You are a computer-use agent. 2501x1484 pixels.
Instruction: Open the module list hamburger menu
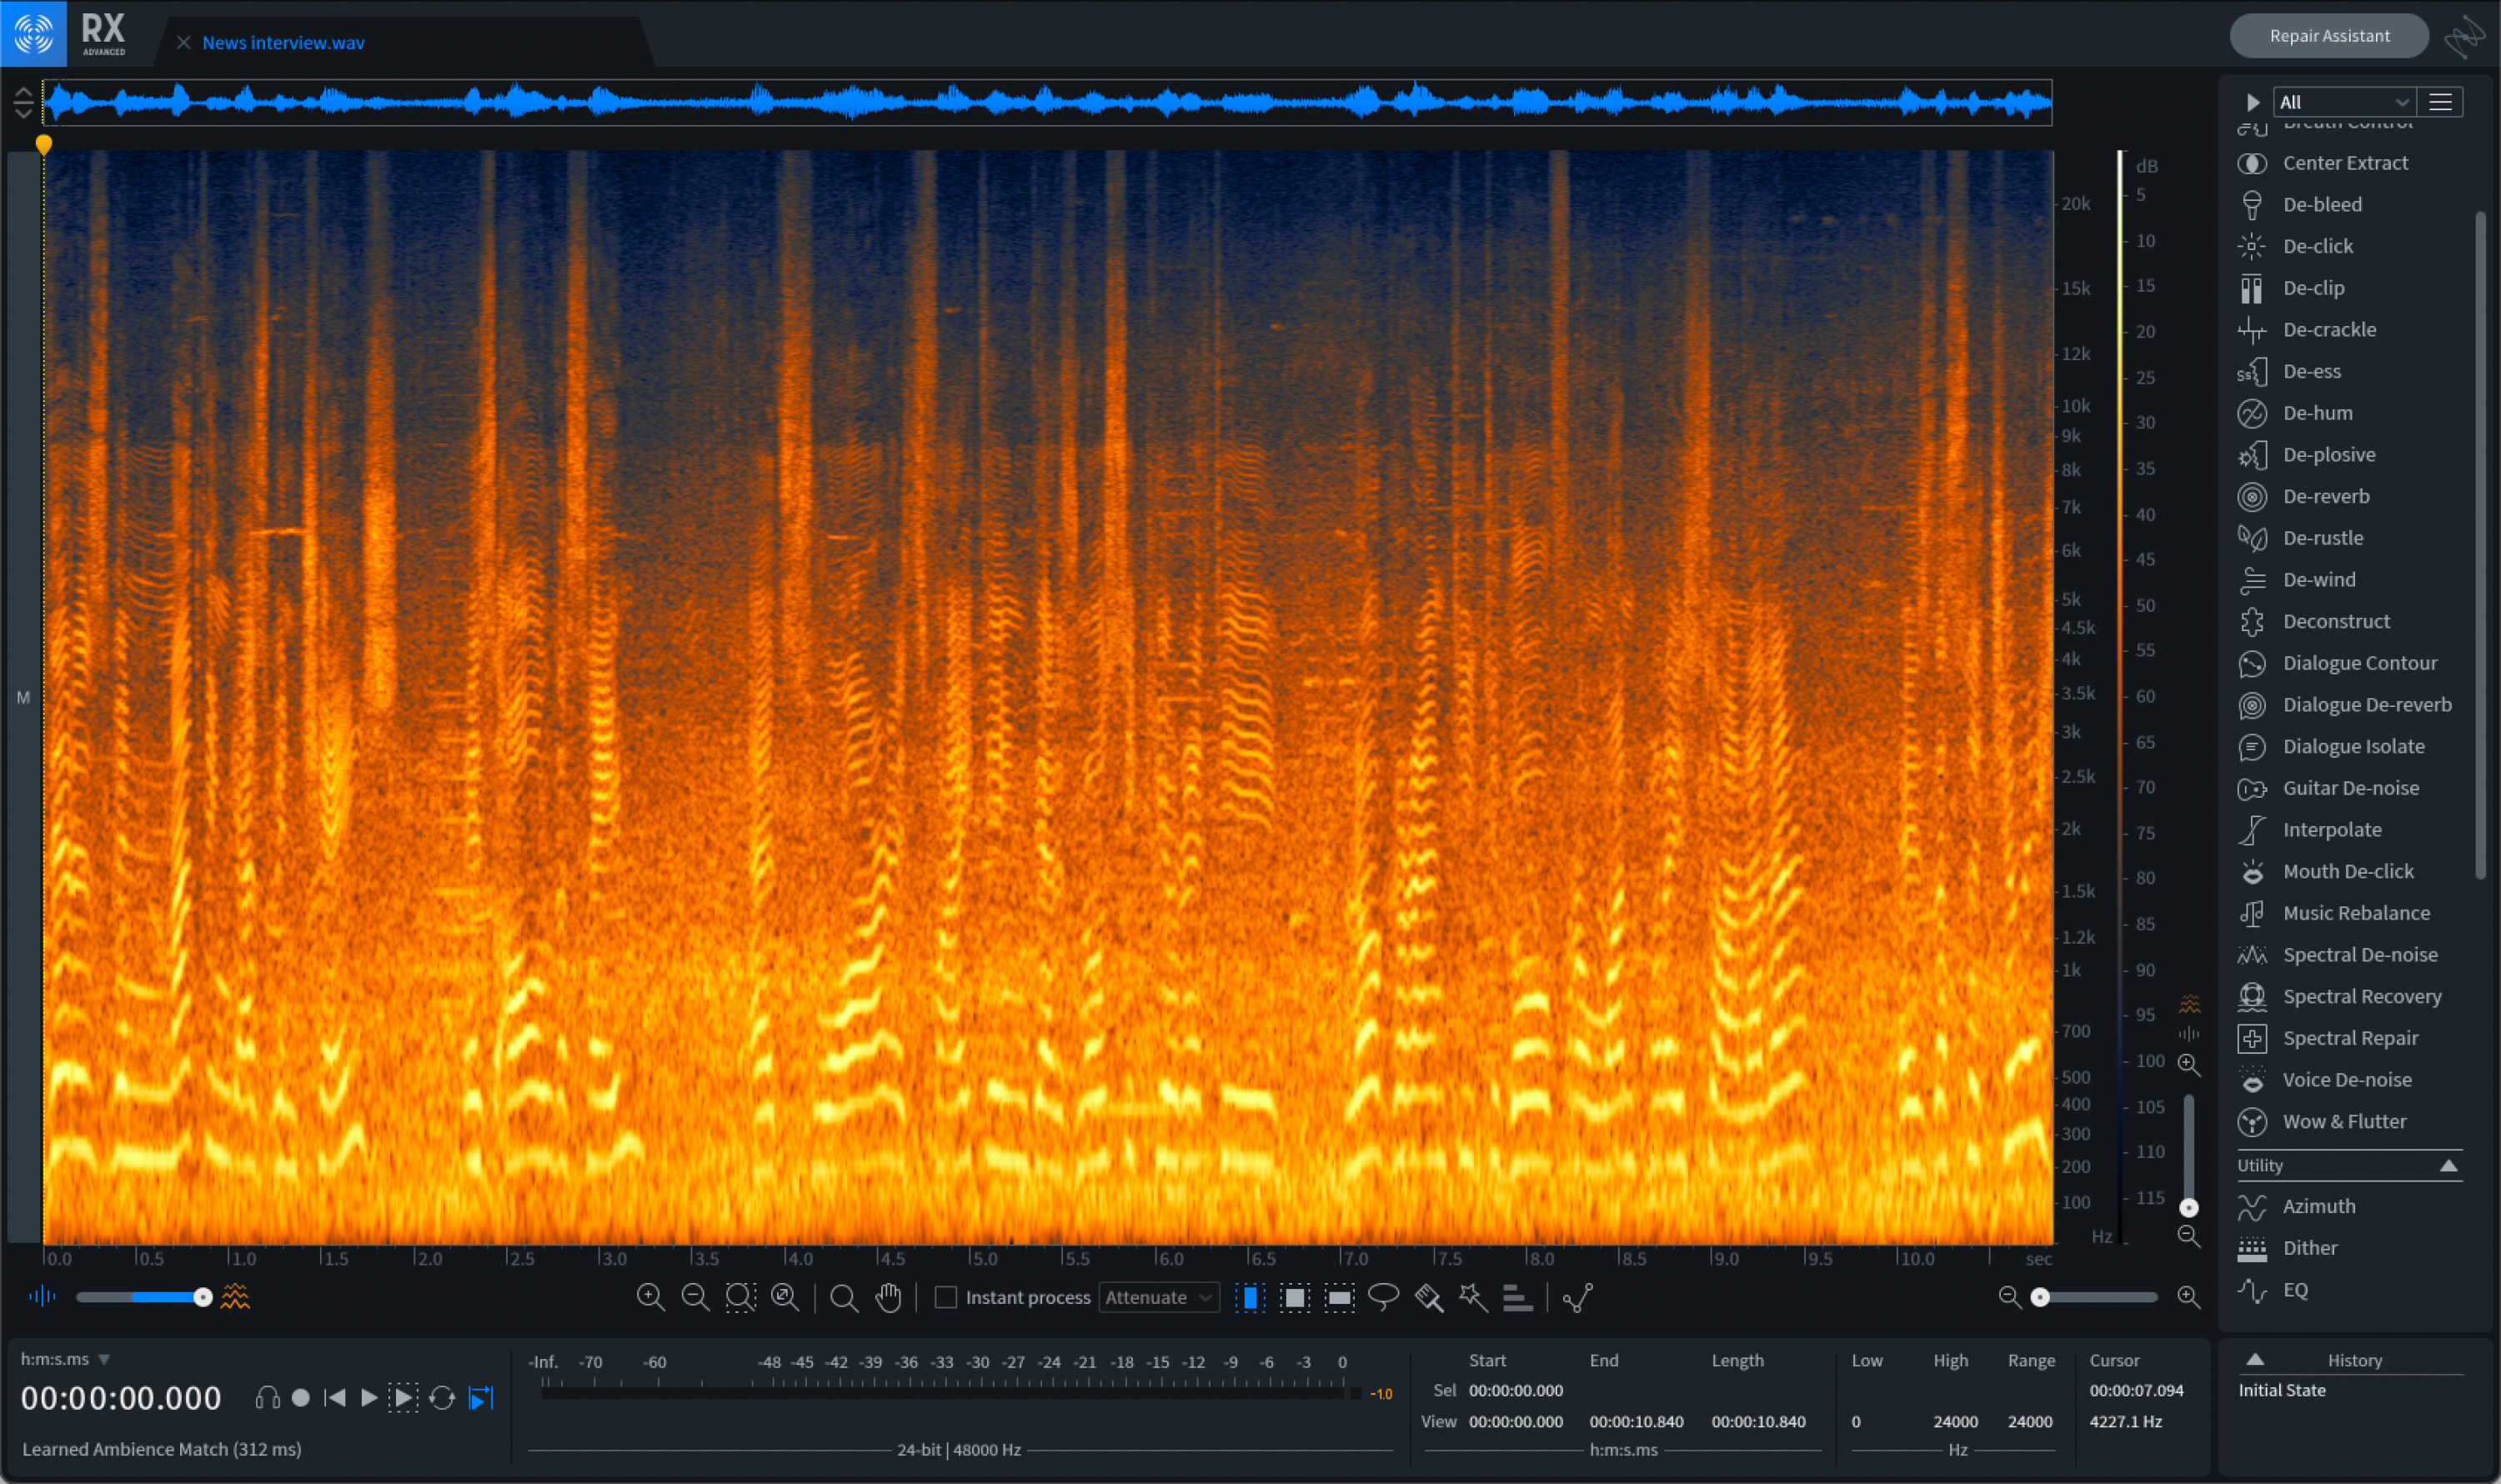pos(2440,101)
